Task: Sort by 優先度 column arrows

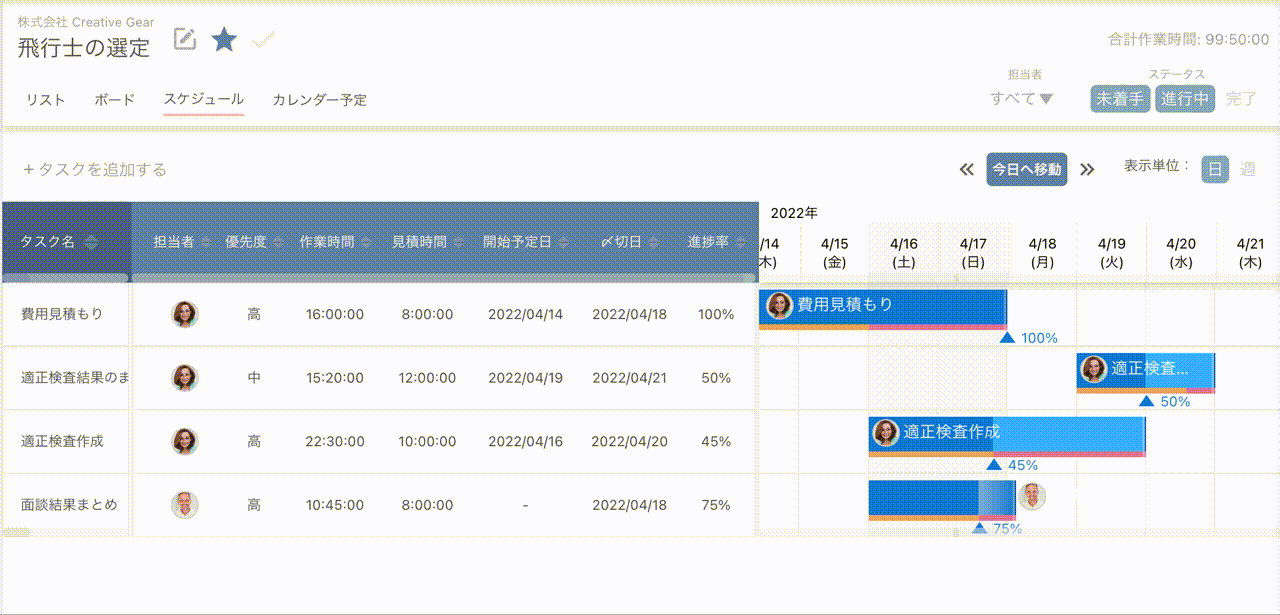Action: (275, 242)
